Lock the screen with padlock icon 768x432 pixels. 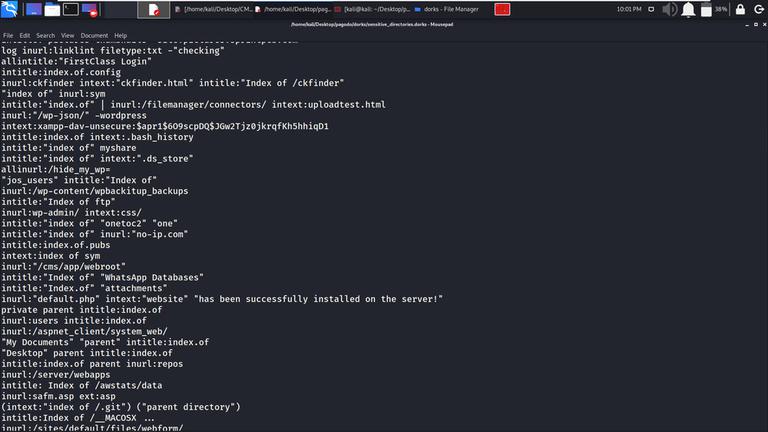(740, 9)
